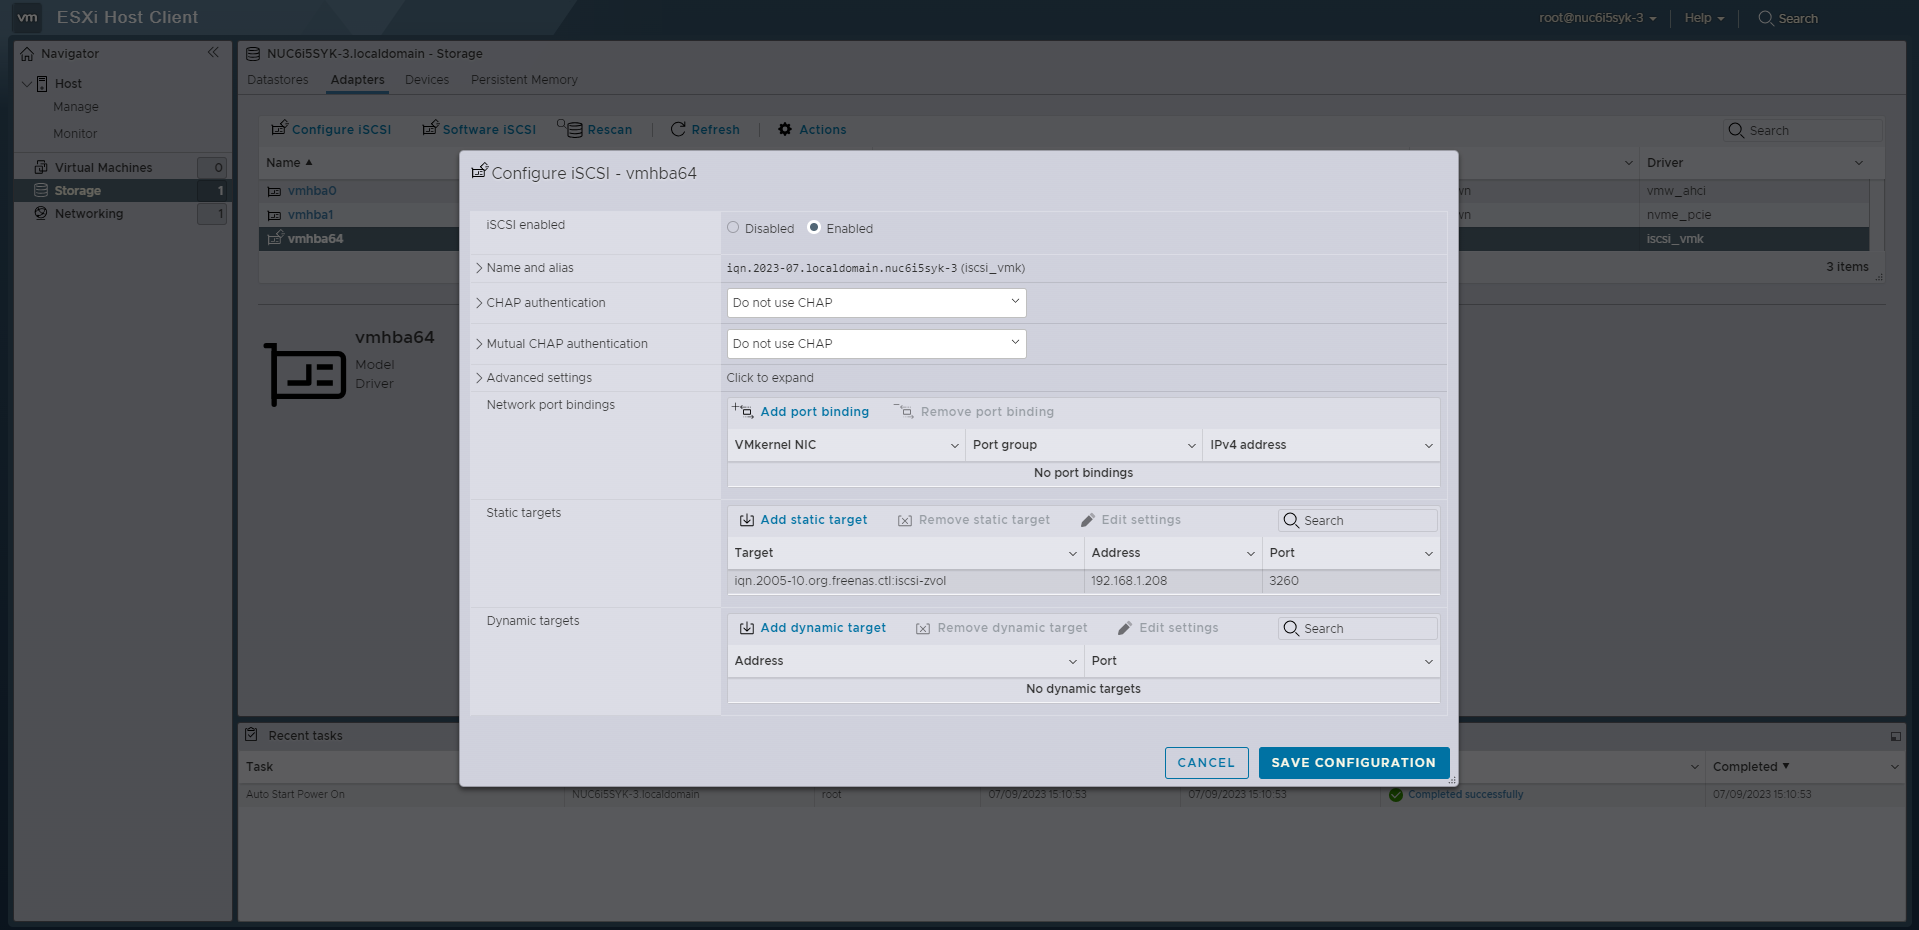Click the Add port binding icon
This screenshot has height=930, width=1919.
742,411
